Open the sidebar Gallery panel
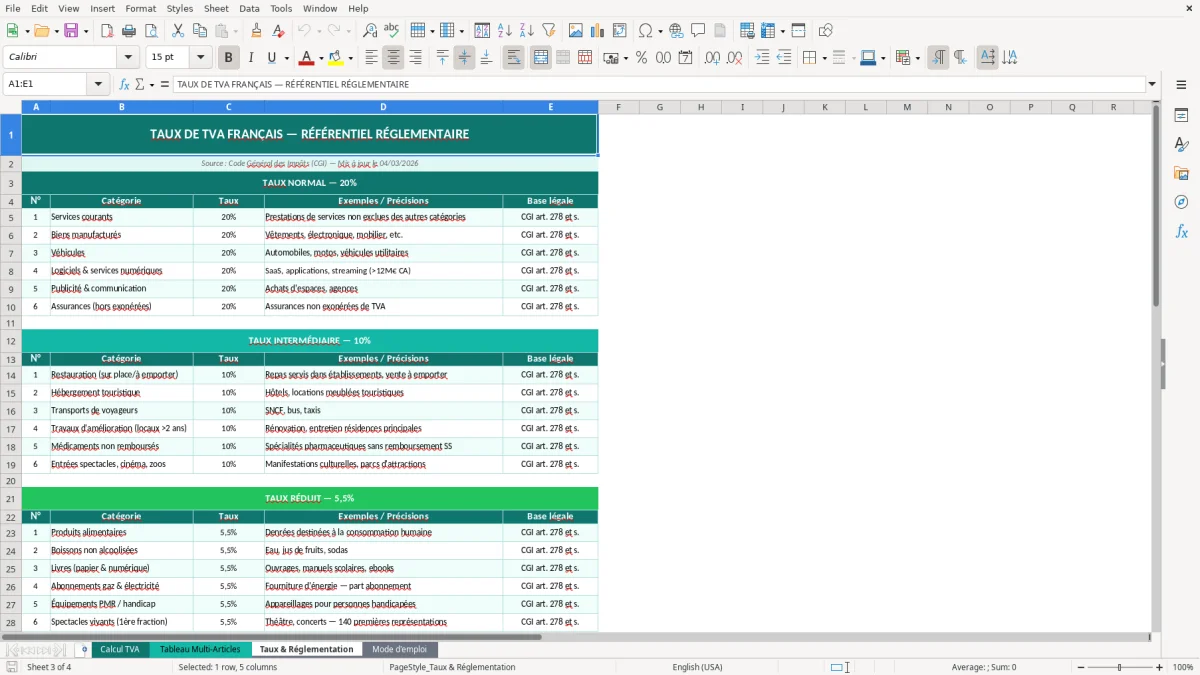 coord(1181,174)
